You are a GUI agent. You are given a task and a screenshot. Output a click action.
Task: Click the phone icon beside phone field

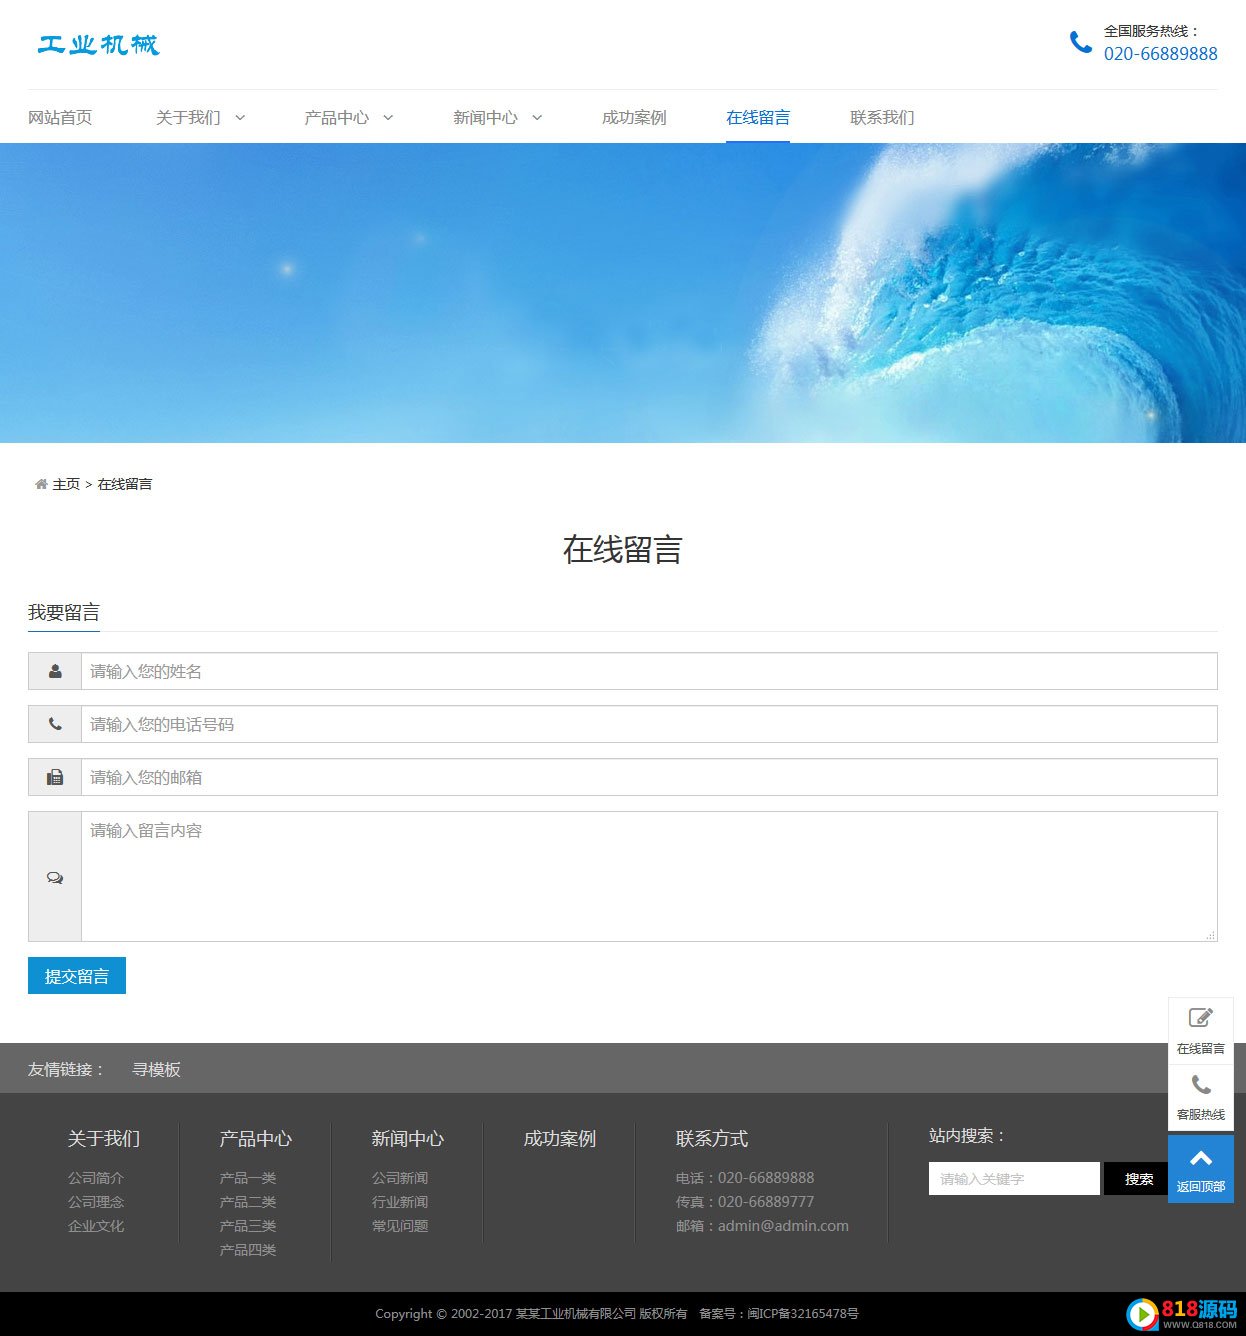point(55,724)
